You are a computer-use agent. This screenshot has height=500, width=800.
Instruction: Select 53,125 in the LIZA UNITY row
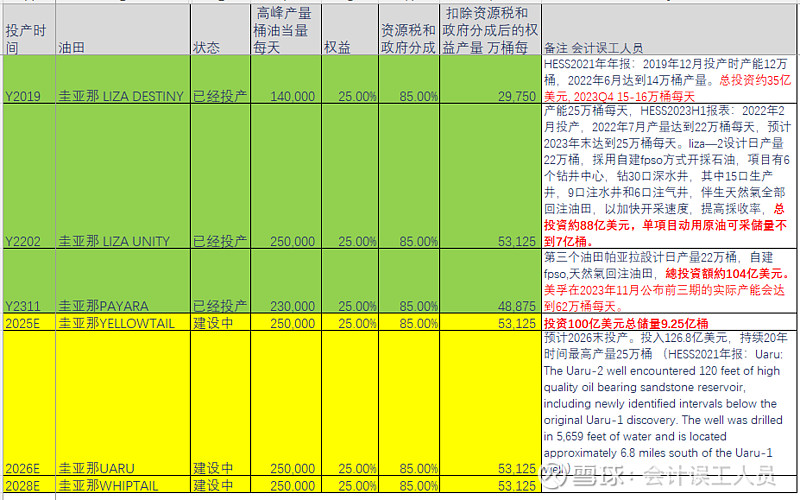click(x=490, y=177)
